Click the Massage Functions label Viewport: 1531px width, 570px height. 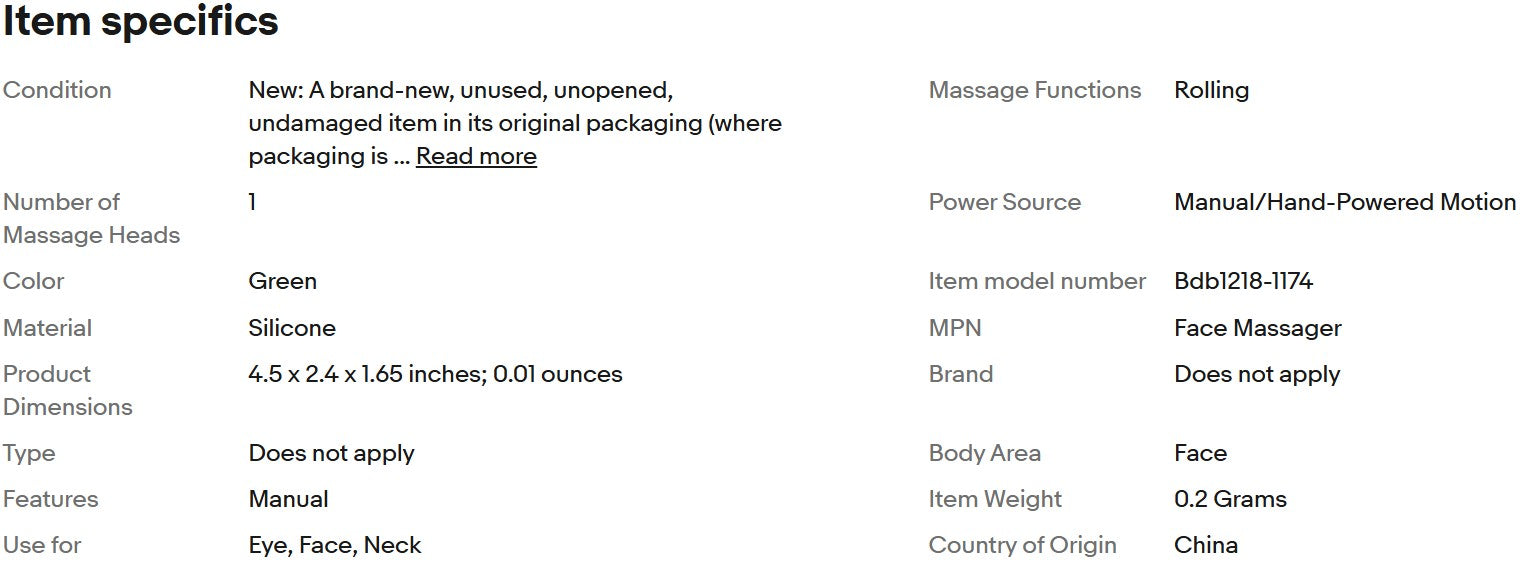click(1034, 90)
